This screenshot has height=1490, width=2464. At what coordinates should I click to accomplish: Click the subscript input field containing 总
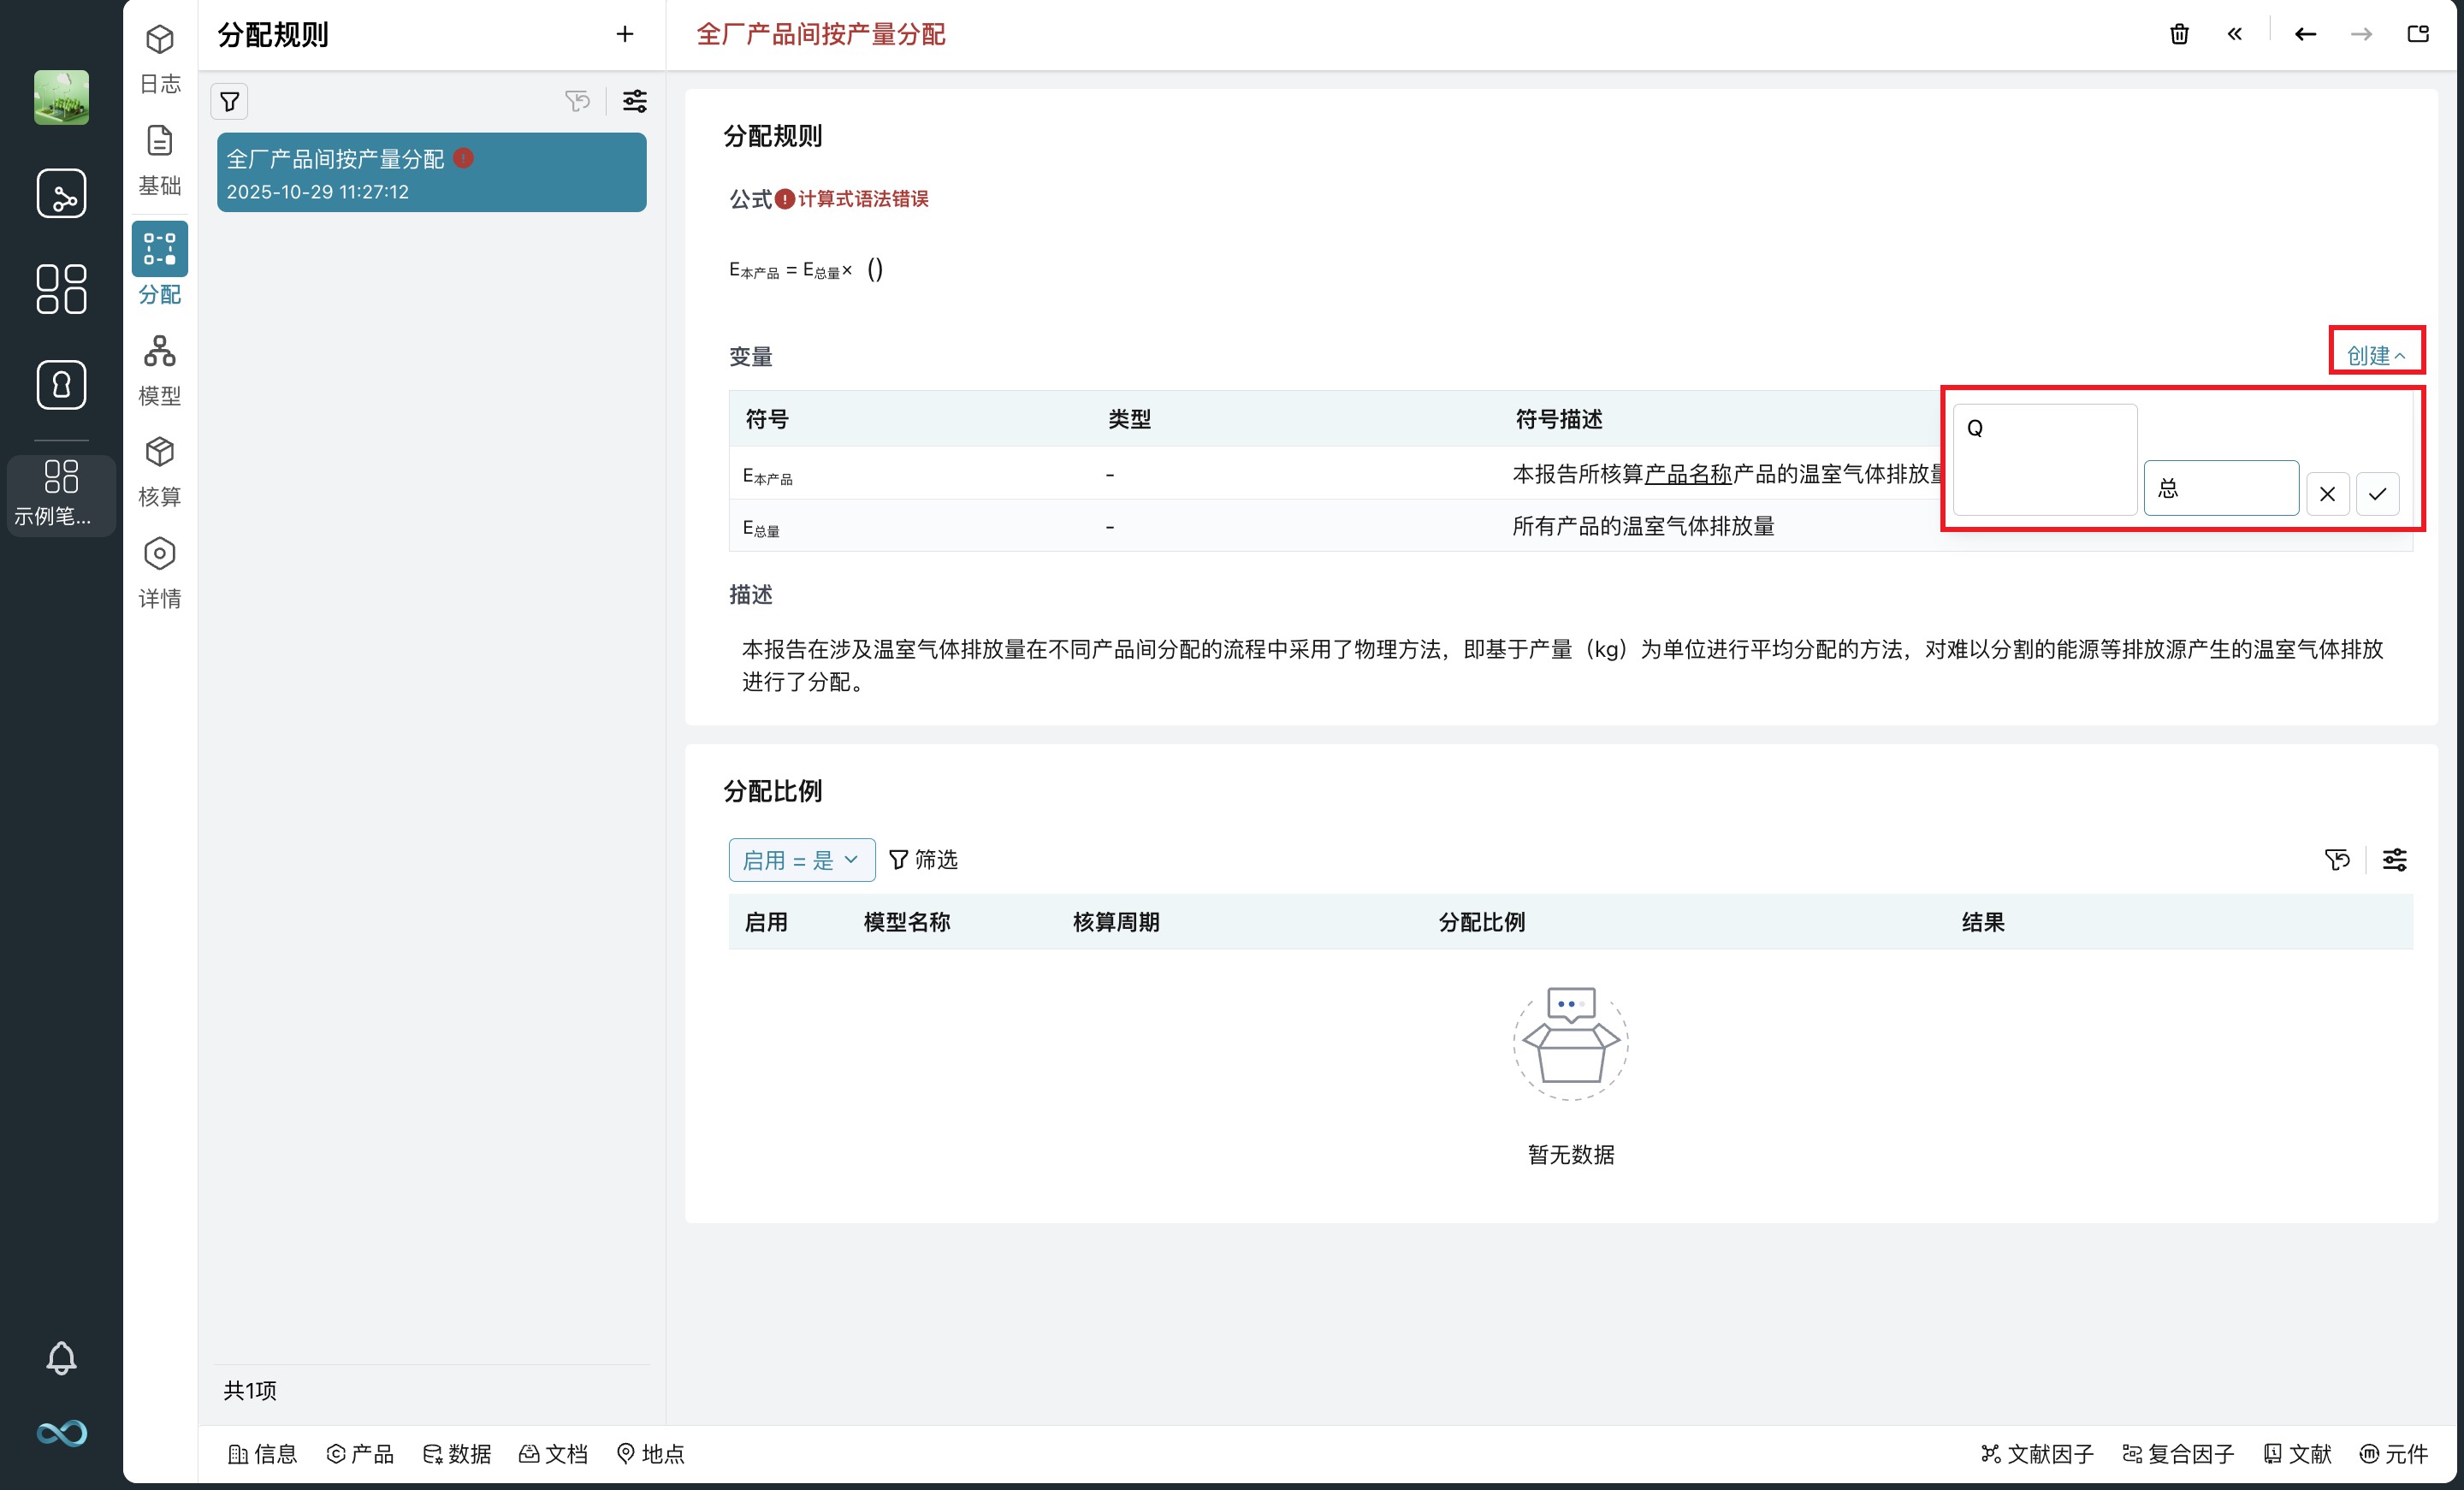(2220, 488)
